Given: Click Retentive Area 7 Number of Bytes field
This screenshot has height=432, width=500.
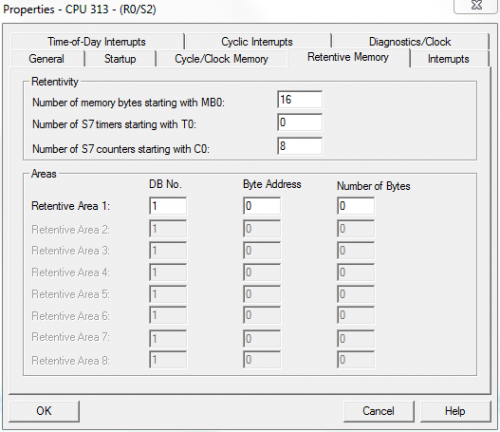Looking at the screenshot, I should [x=356, y=339].
